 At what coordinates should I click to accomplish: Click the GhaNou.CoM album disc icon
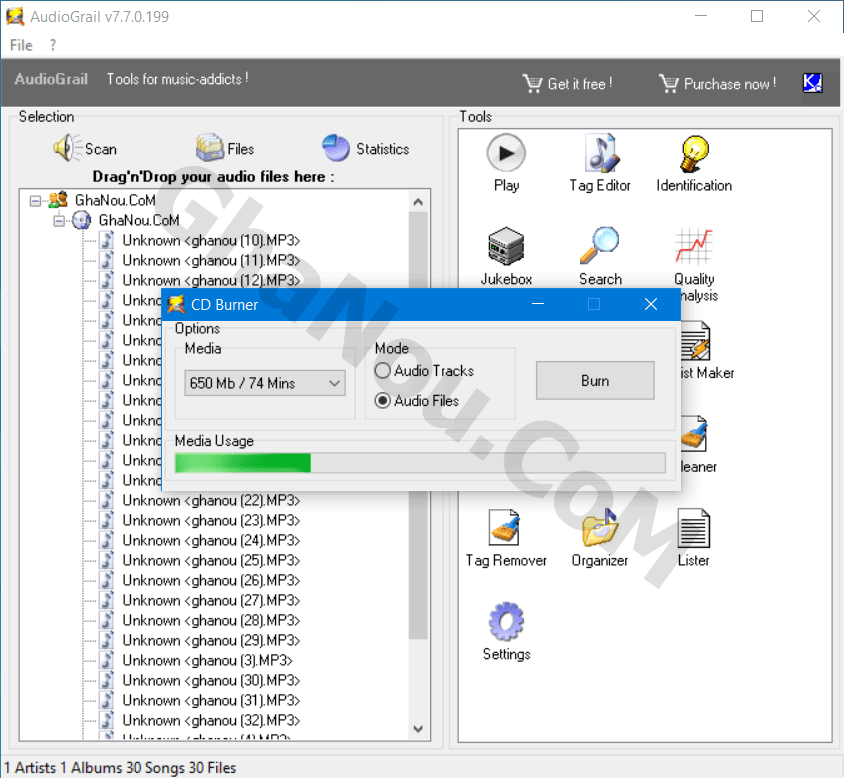pyautogui.click(x=81, y=220)
